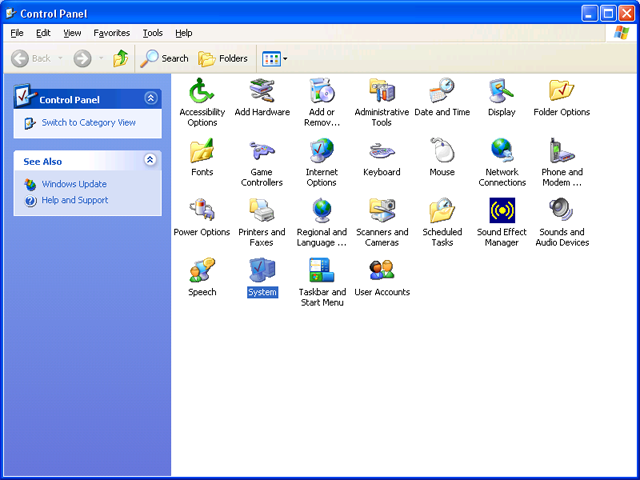Open the Tools menu
The image size is (640, 480).
pyautogui.click(x=152, y=33)
